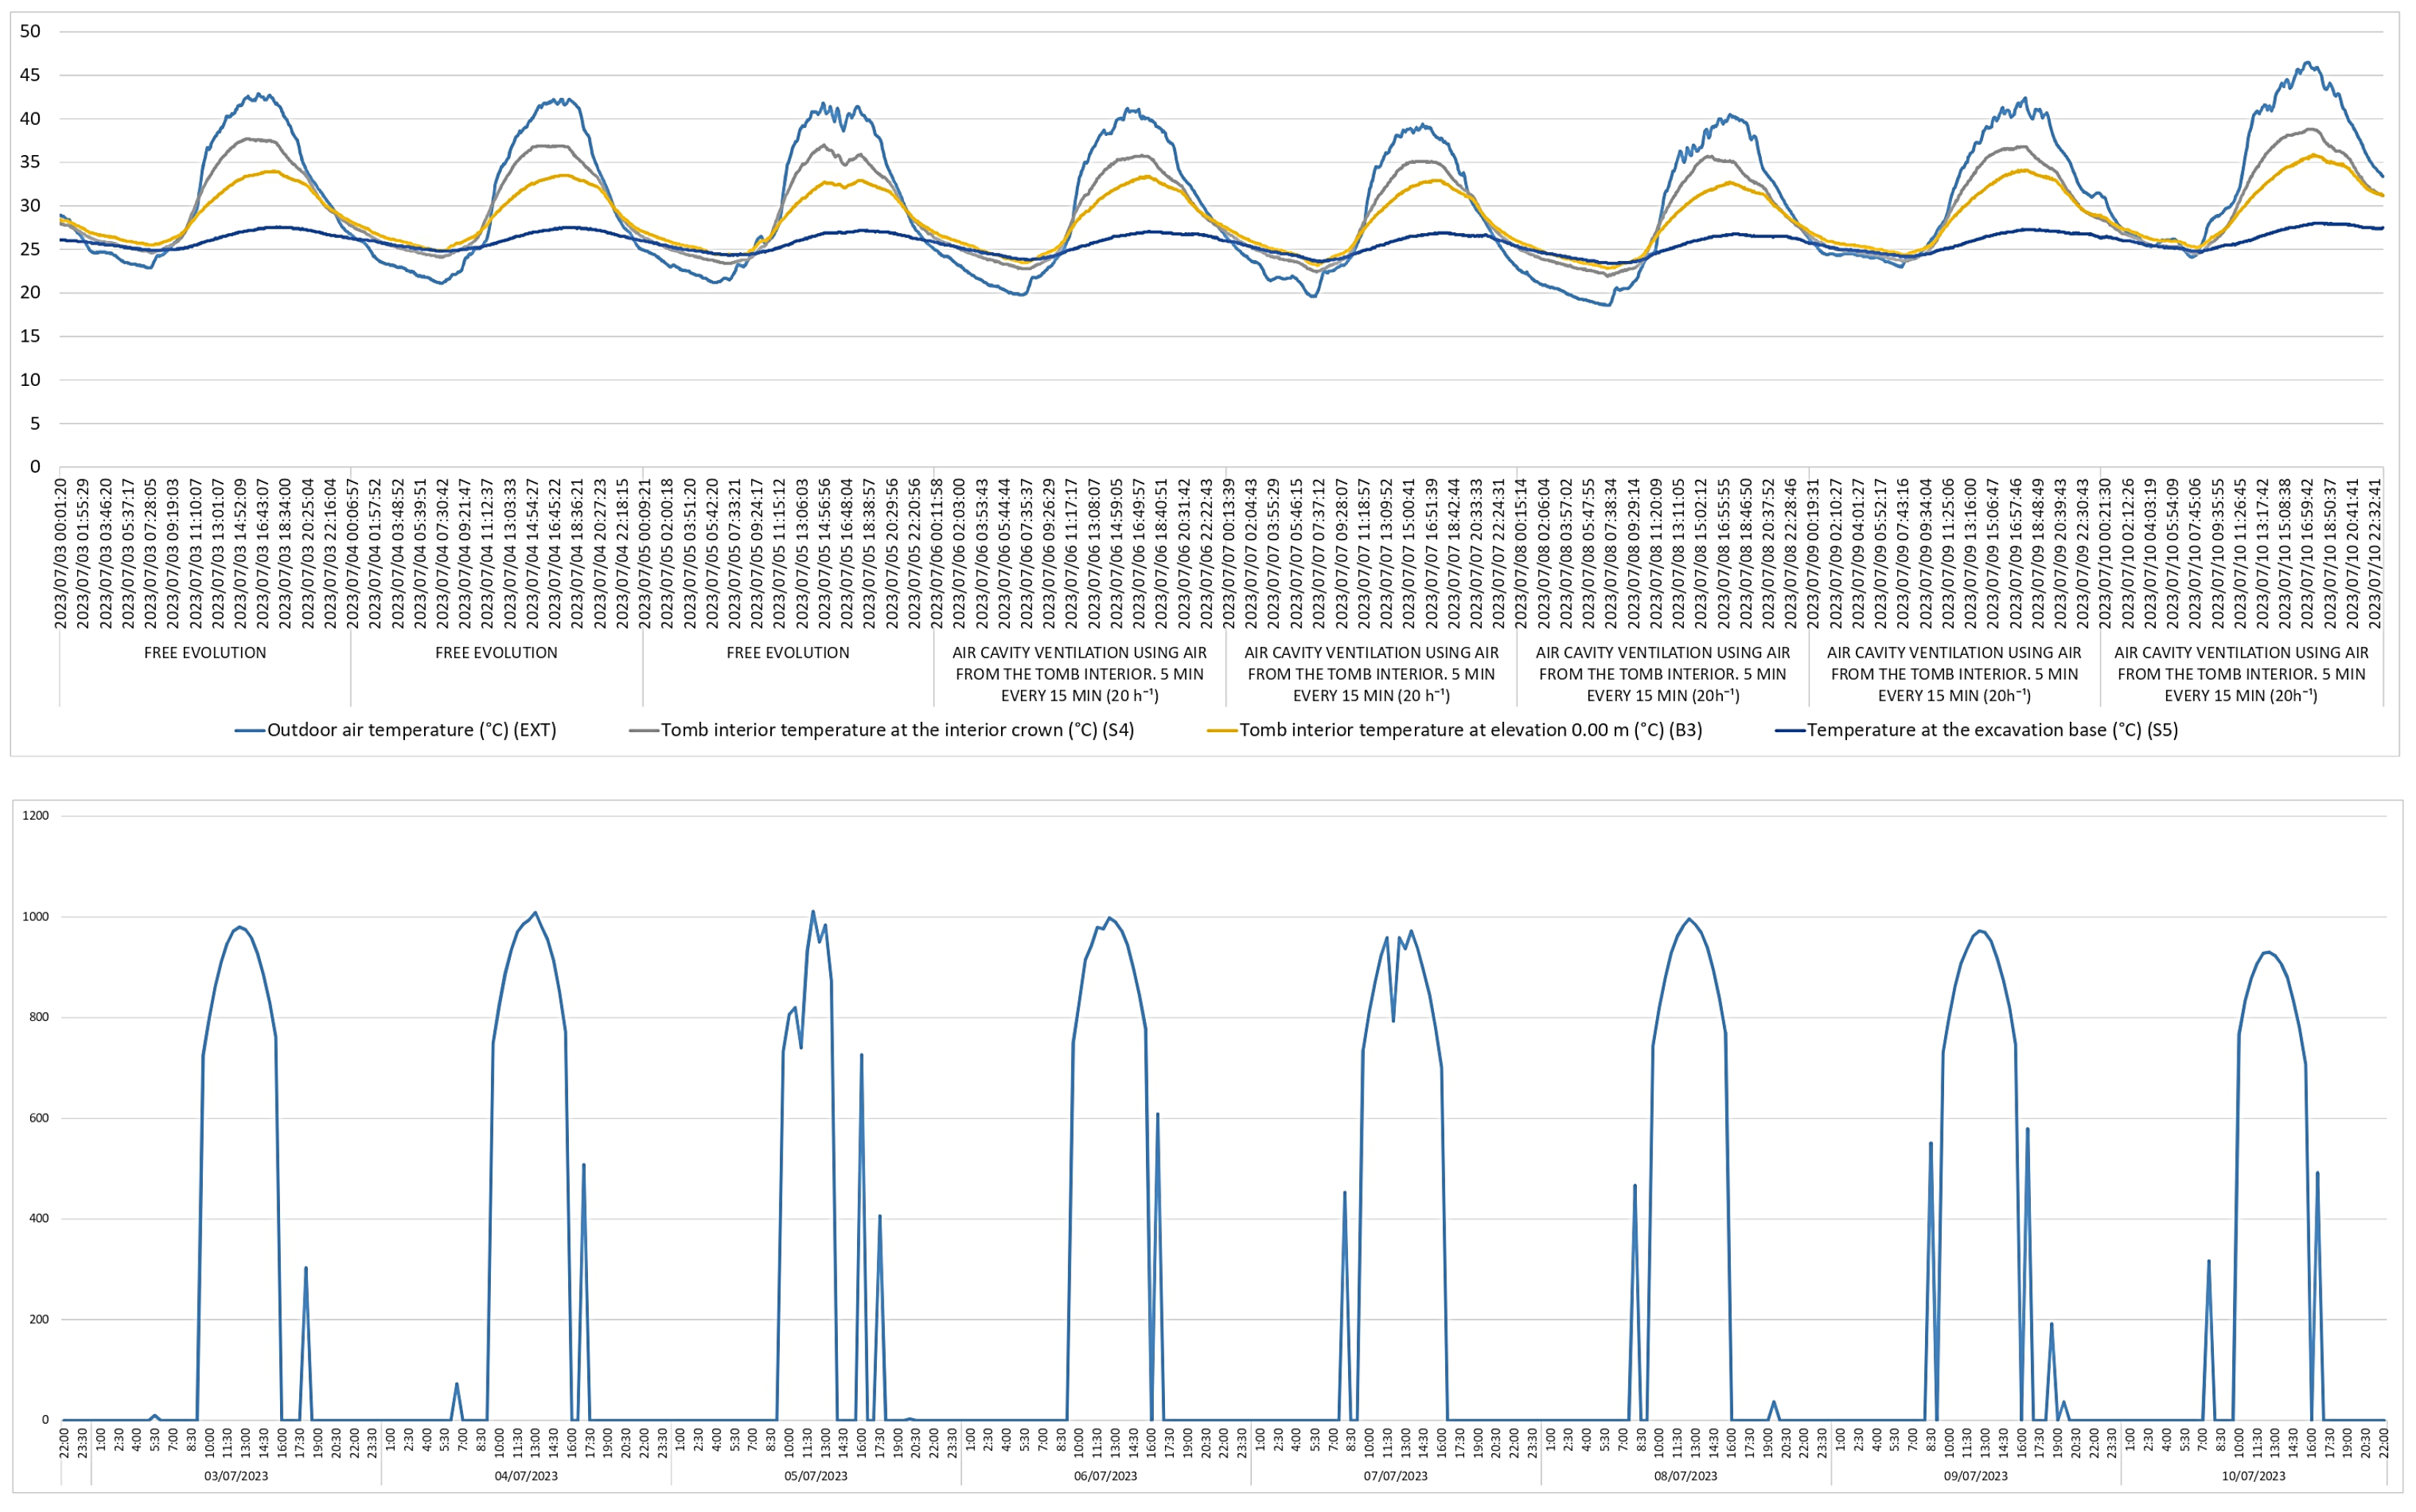Click the 10/07/2023 date label in lower chart
The width and height of the screenshot is (2416, 1512).
pos(2254,1476)
